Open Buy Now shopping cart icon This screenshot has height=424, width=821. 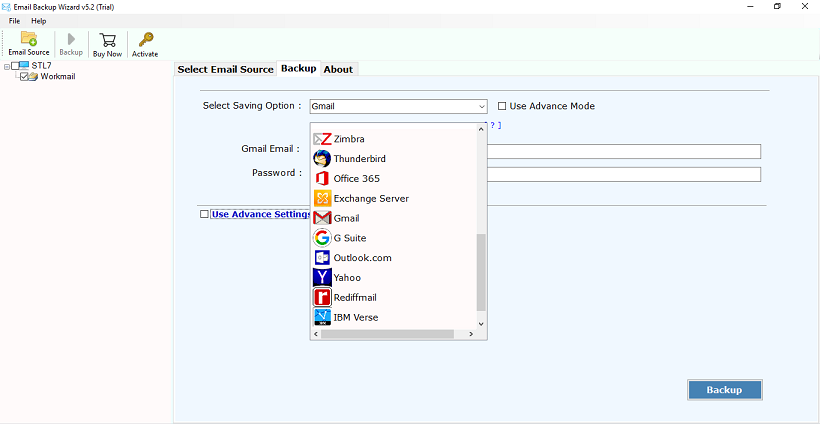107,40
